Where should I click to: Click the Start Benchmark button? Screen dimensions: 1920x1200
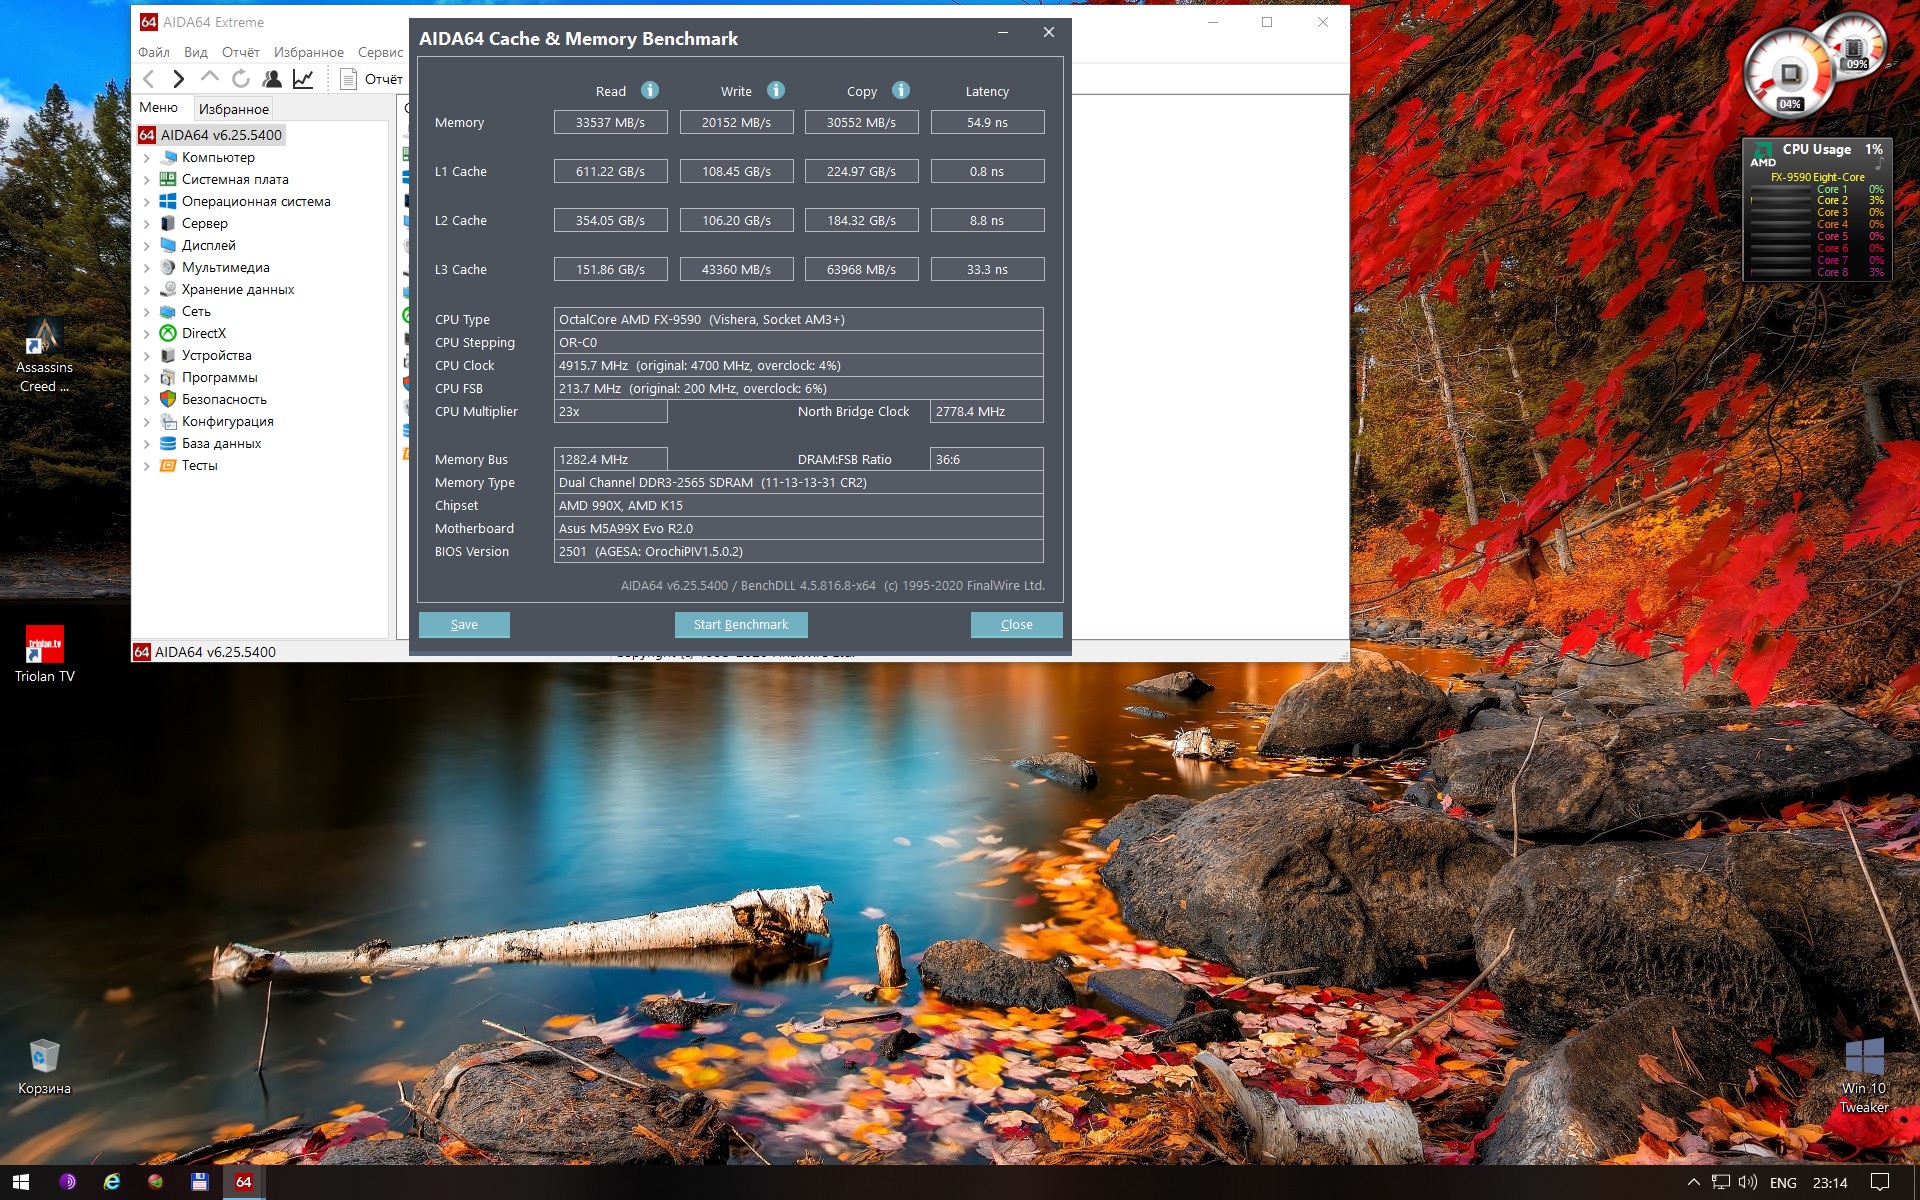pyautogui.click(x=741, y=625)
